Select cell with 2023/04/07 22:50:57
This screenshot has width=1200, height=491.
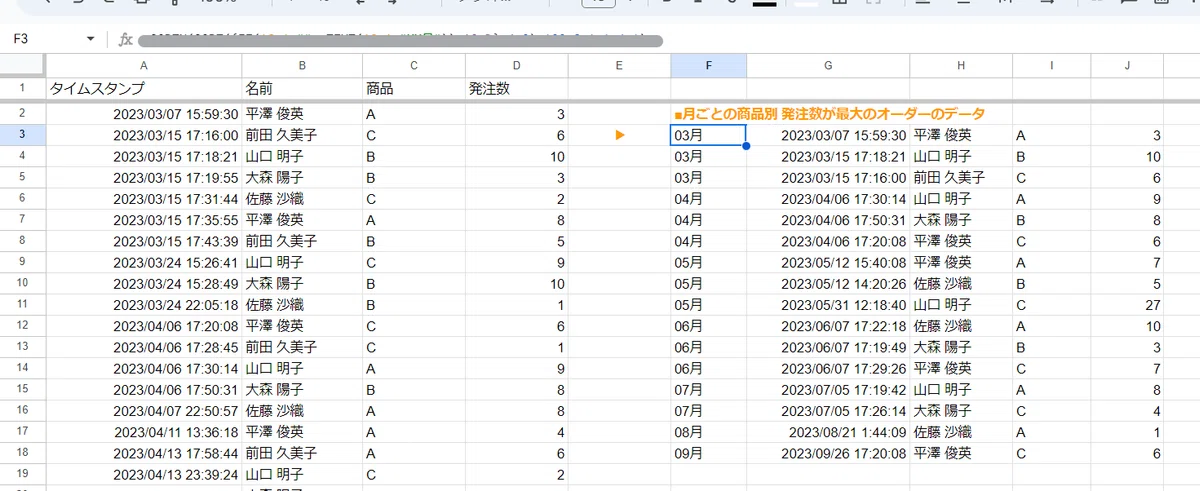pos(144,411)
